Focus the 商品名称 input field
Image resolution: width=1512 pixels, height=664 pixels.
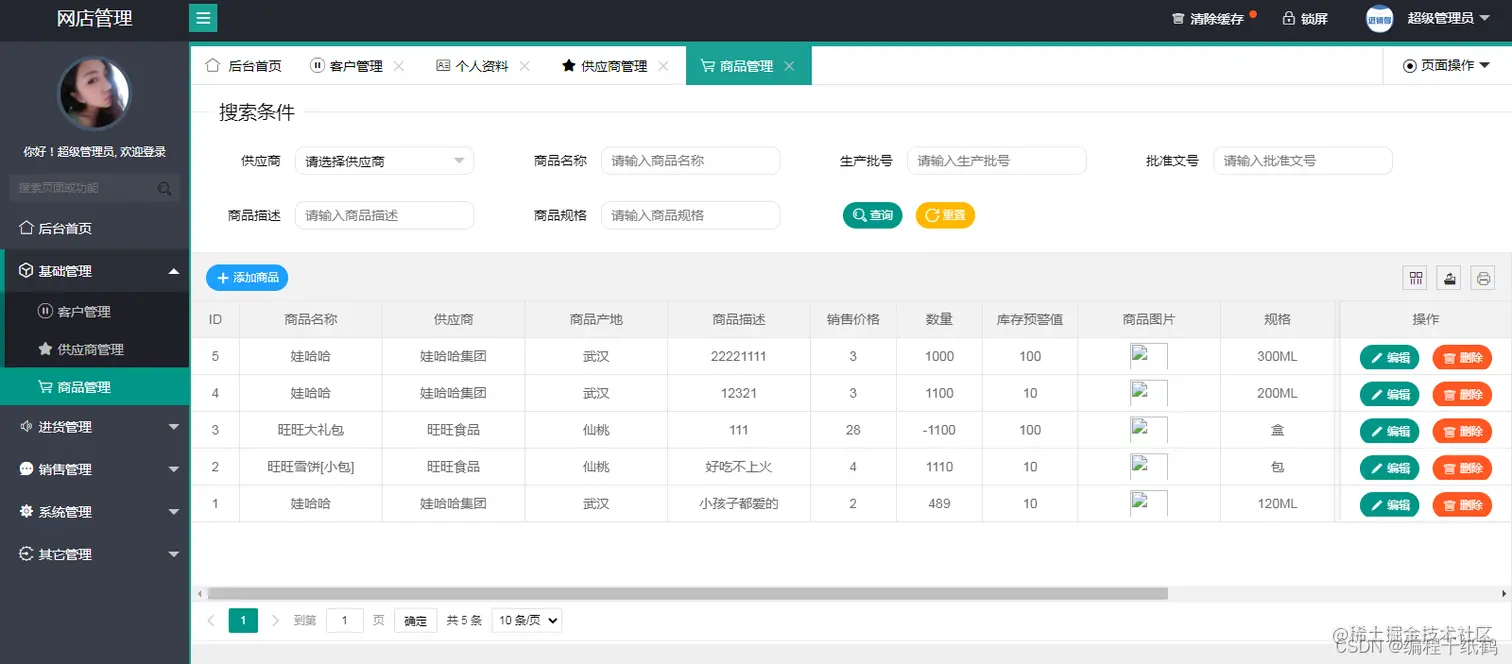tap(690, 161)
